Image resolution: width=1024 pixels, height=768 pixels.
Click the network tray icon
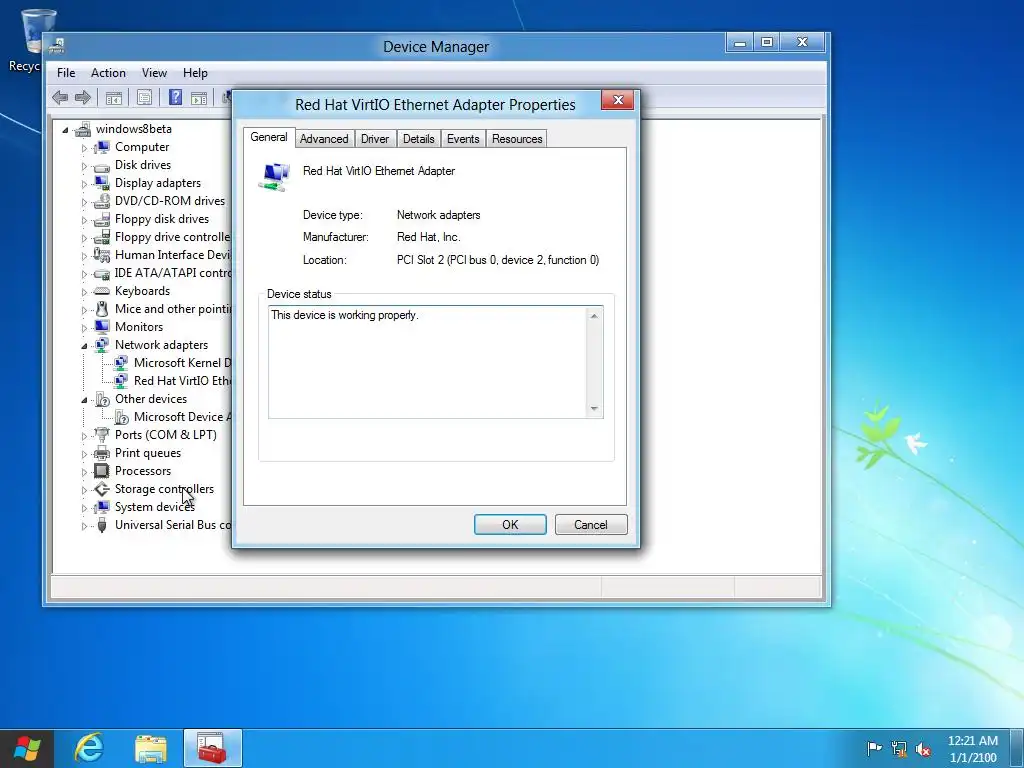[x=899, y=749]
